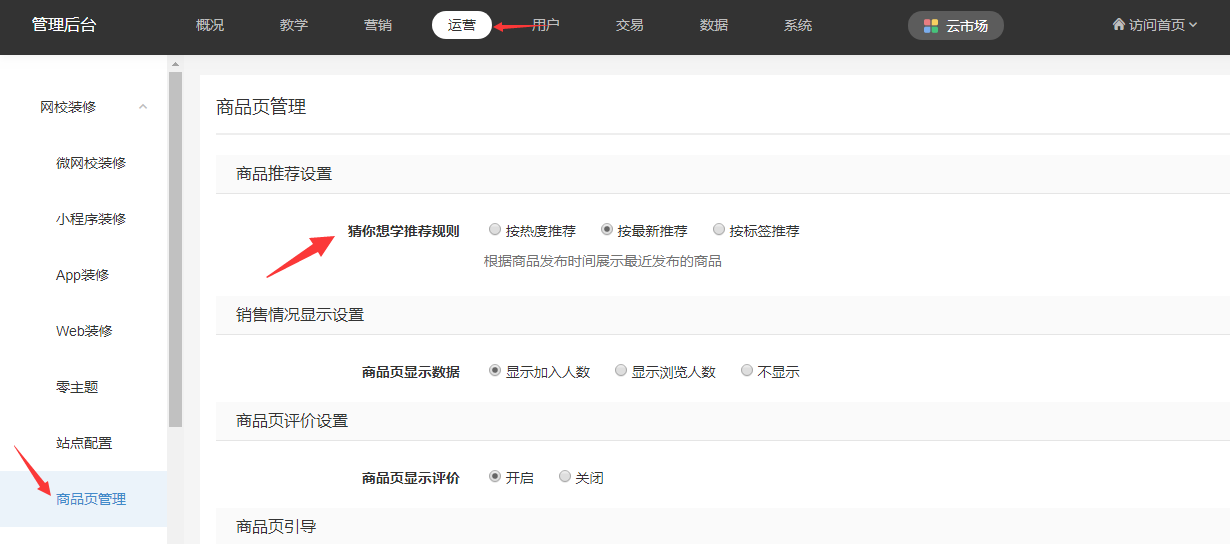Viewport: 1230px width, 544px height.
Task: Select the 运营 menu tab
Action: (x=462, y=25)
